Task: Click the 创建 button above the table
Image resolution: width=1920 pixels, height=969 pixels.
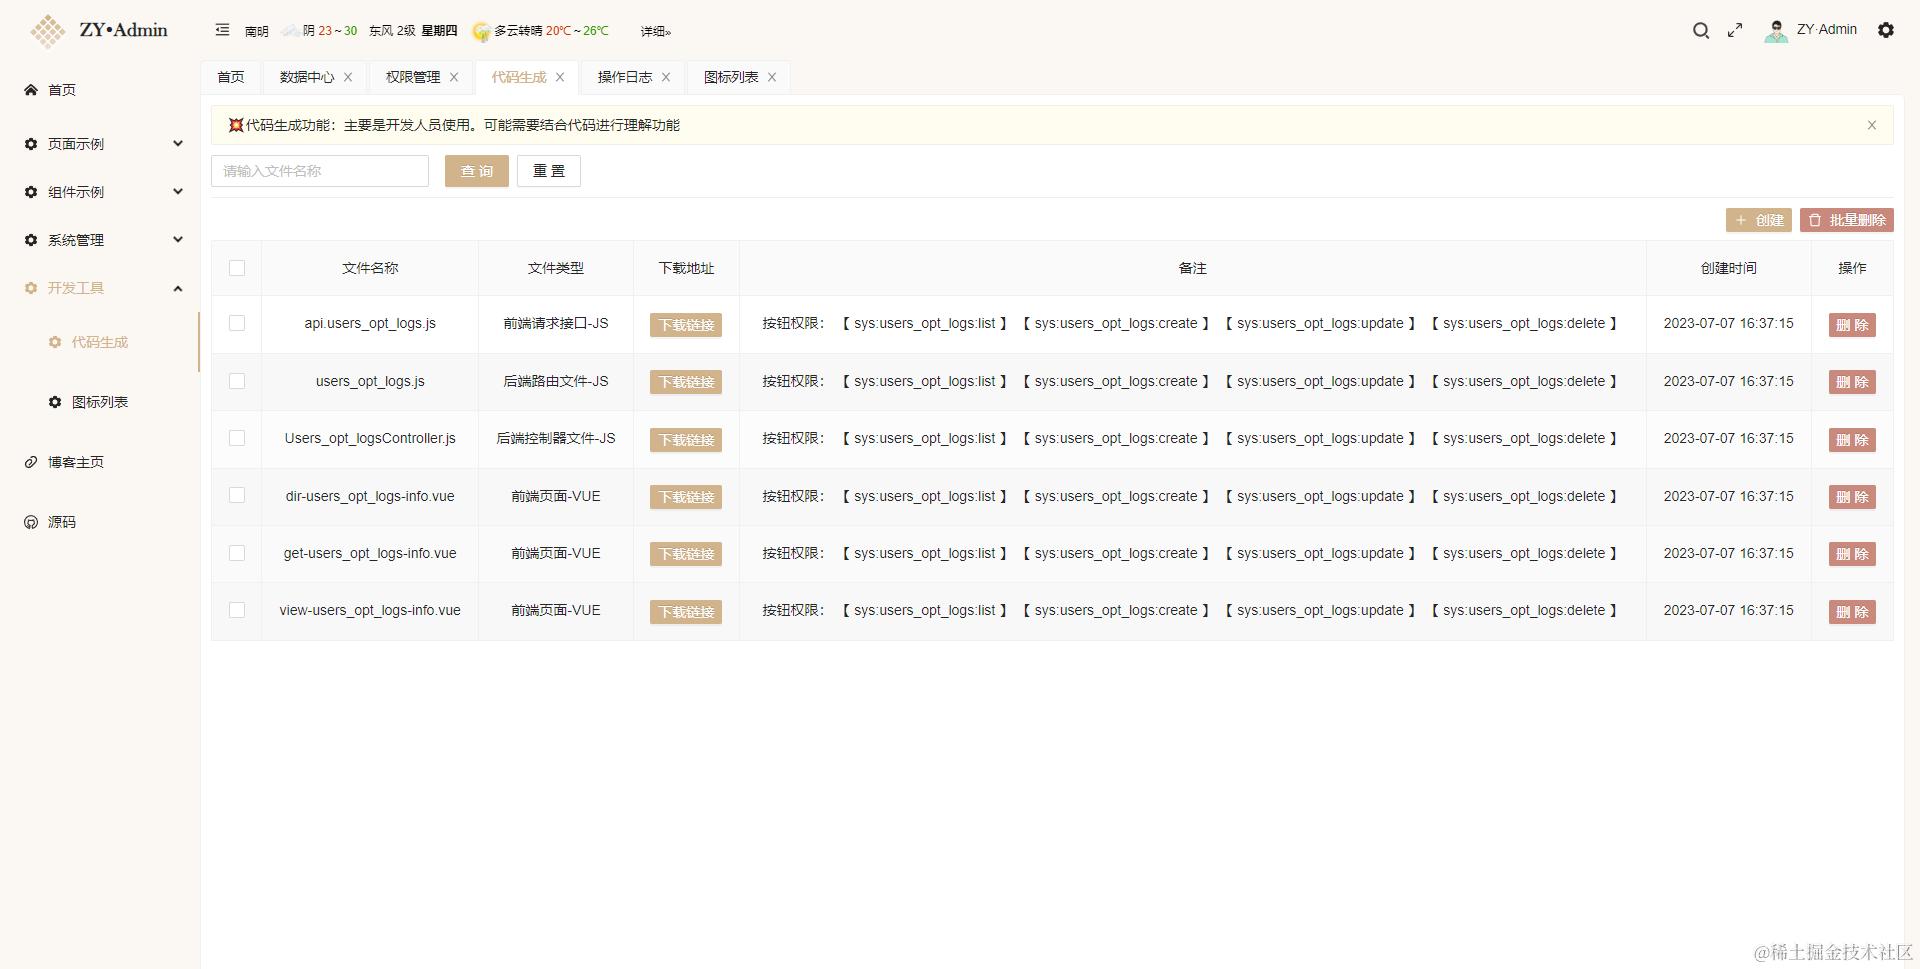Action: coord(1759,220)
